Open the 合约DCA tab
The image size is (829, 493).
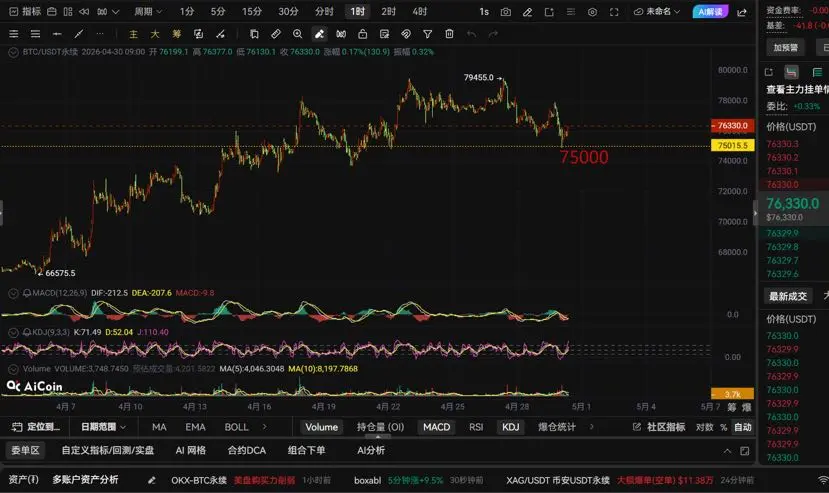click(x=246, y=450)
